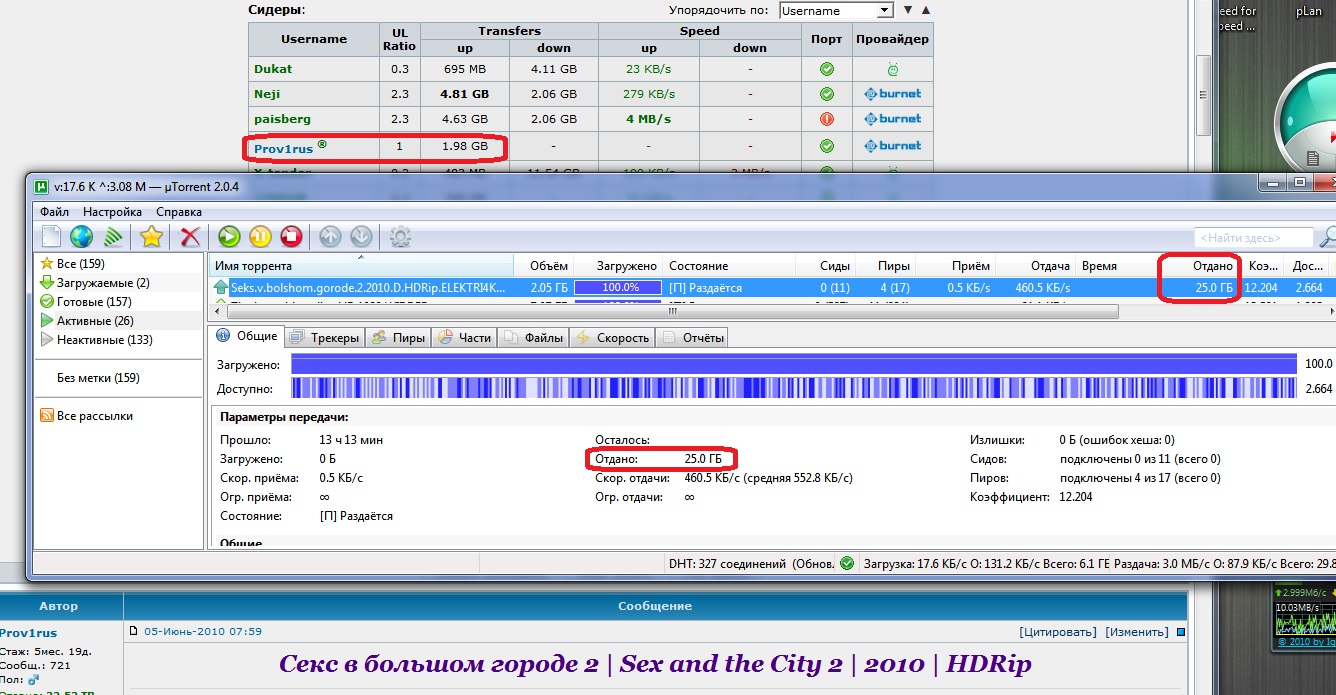Click the Add Torrent toolbar icon

click(51, 237)
